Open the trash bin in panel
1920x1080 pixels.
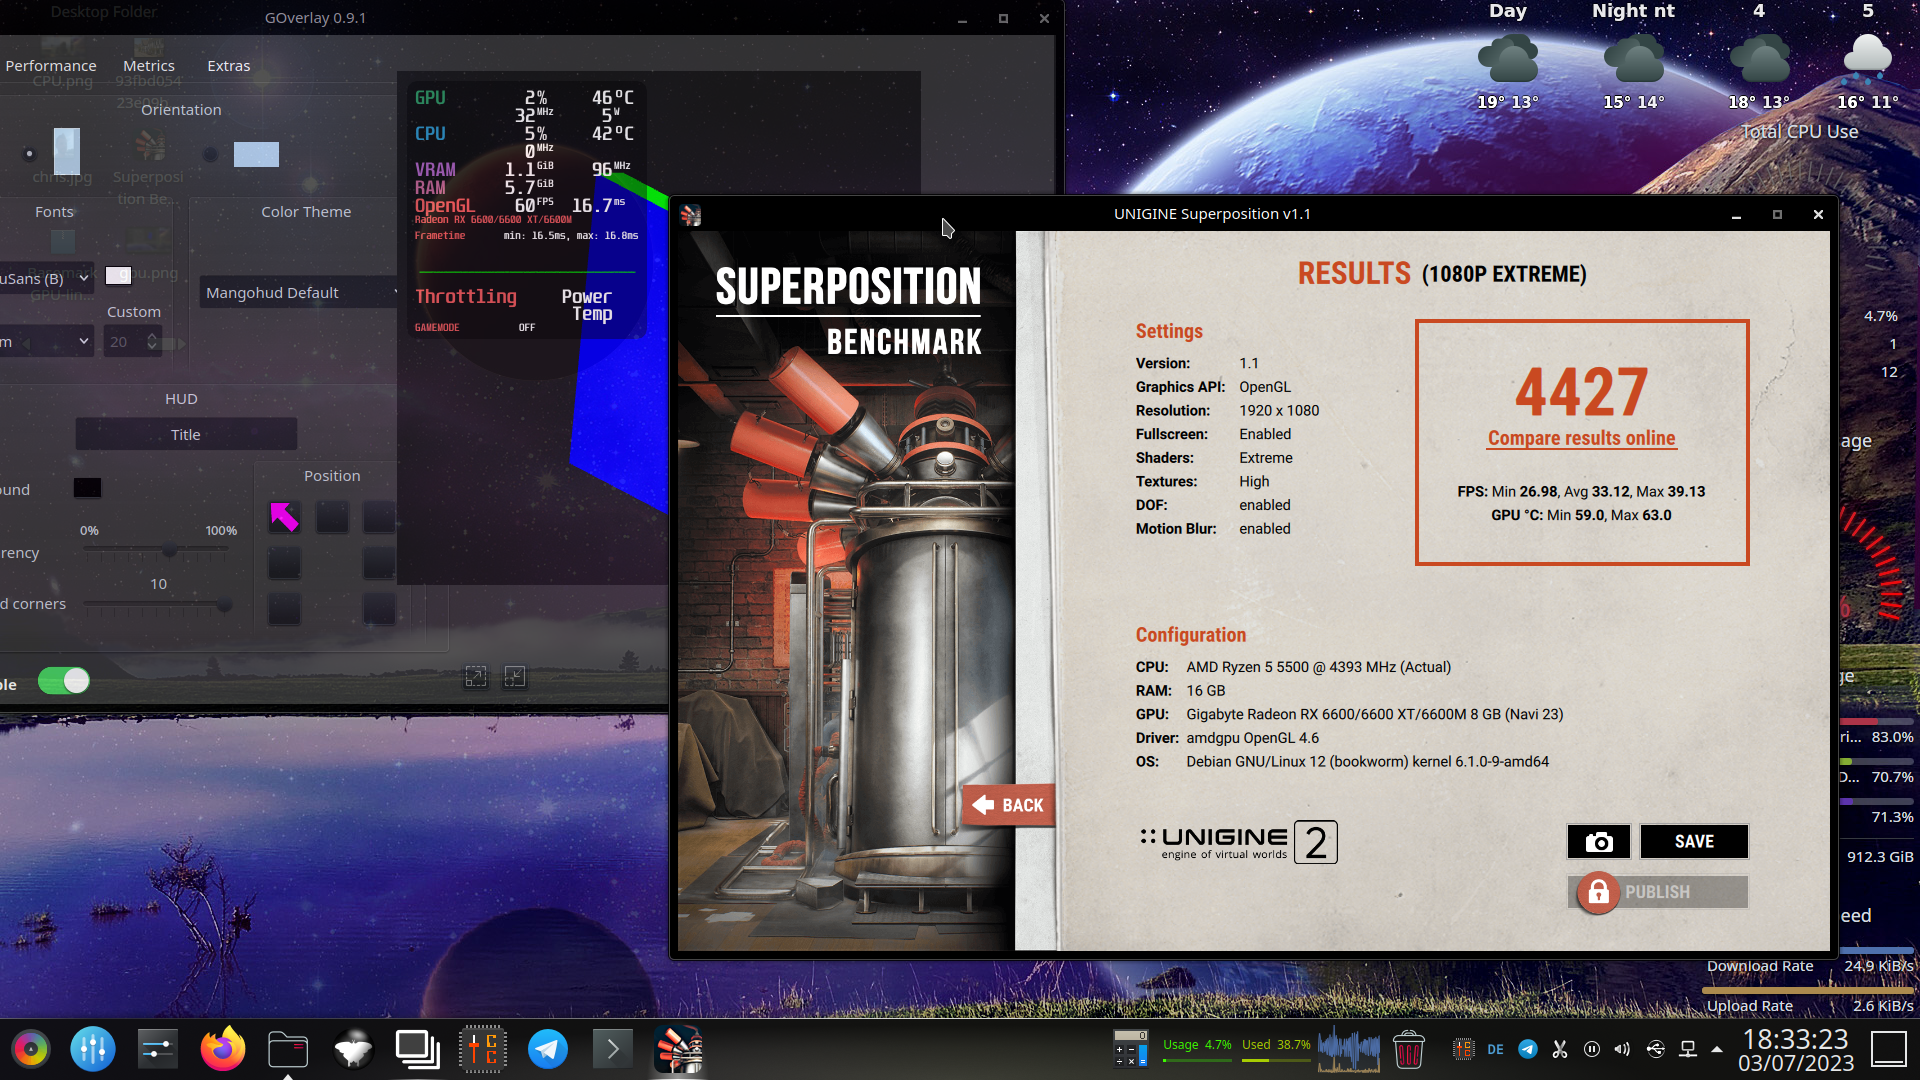tap(1408, 1050)
